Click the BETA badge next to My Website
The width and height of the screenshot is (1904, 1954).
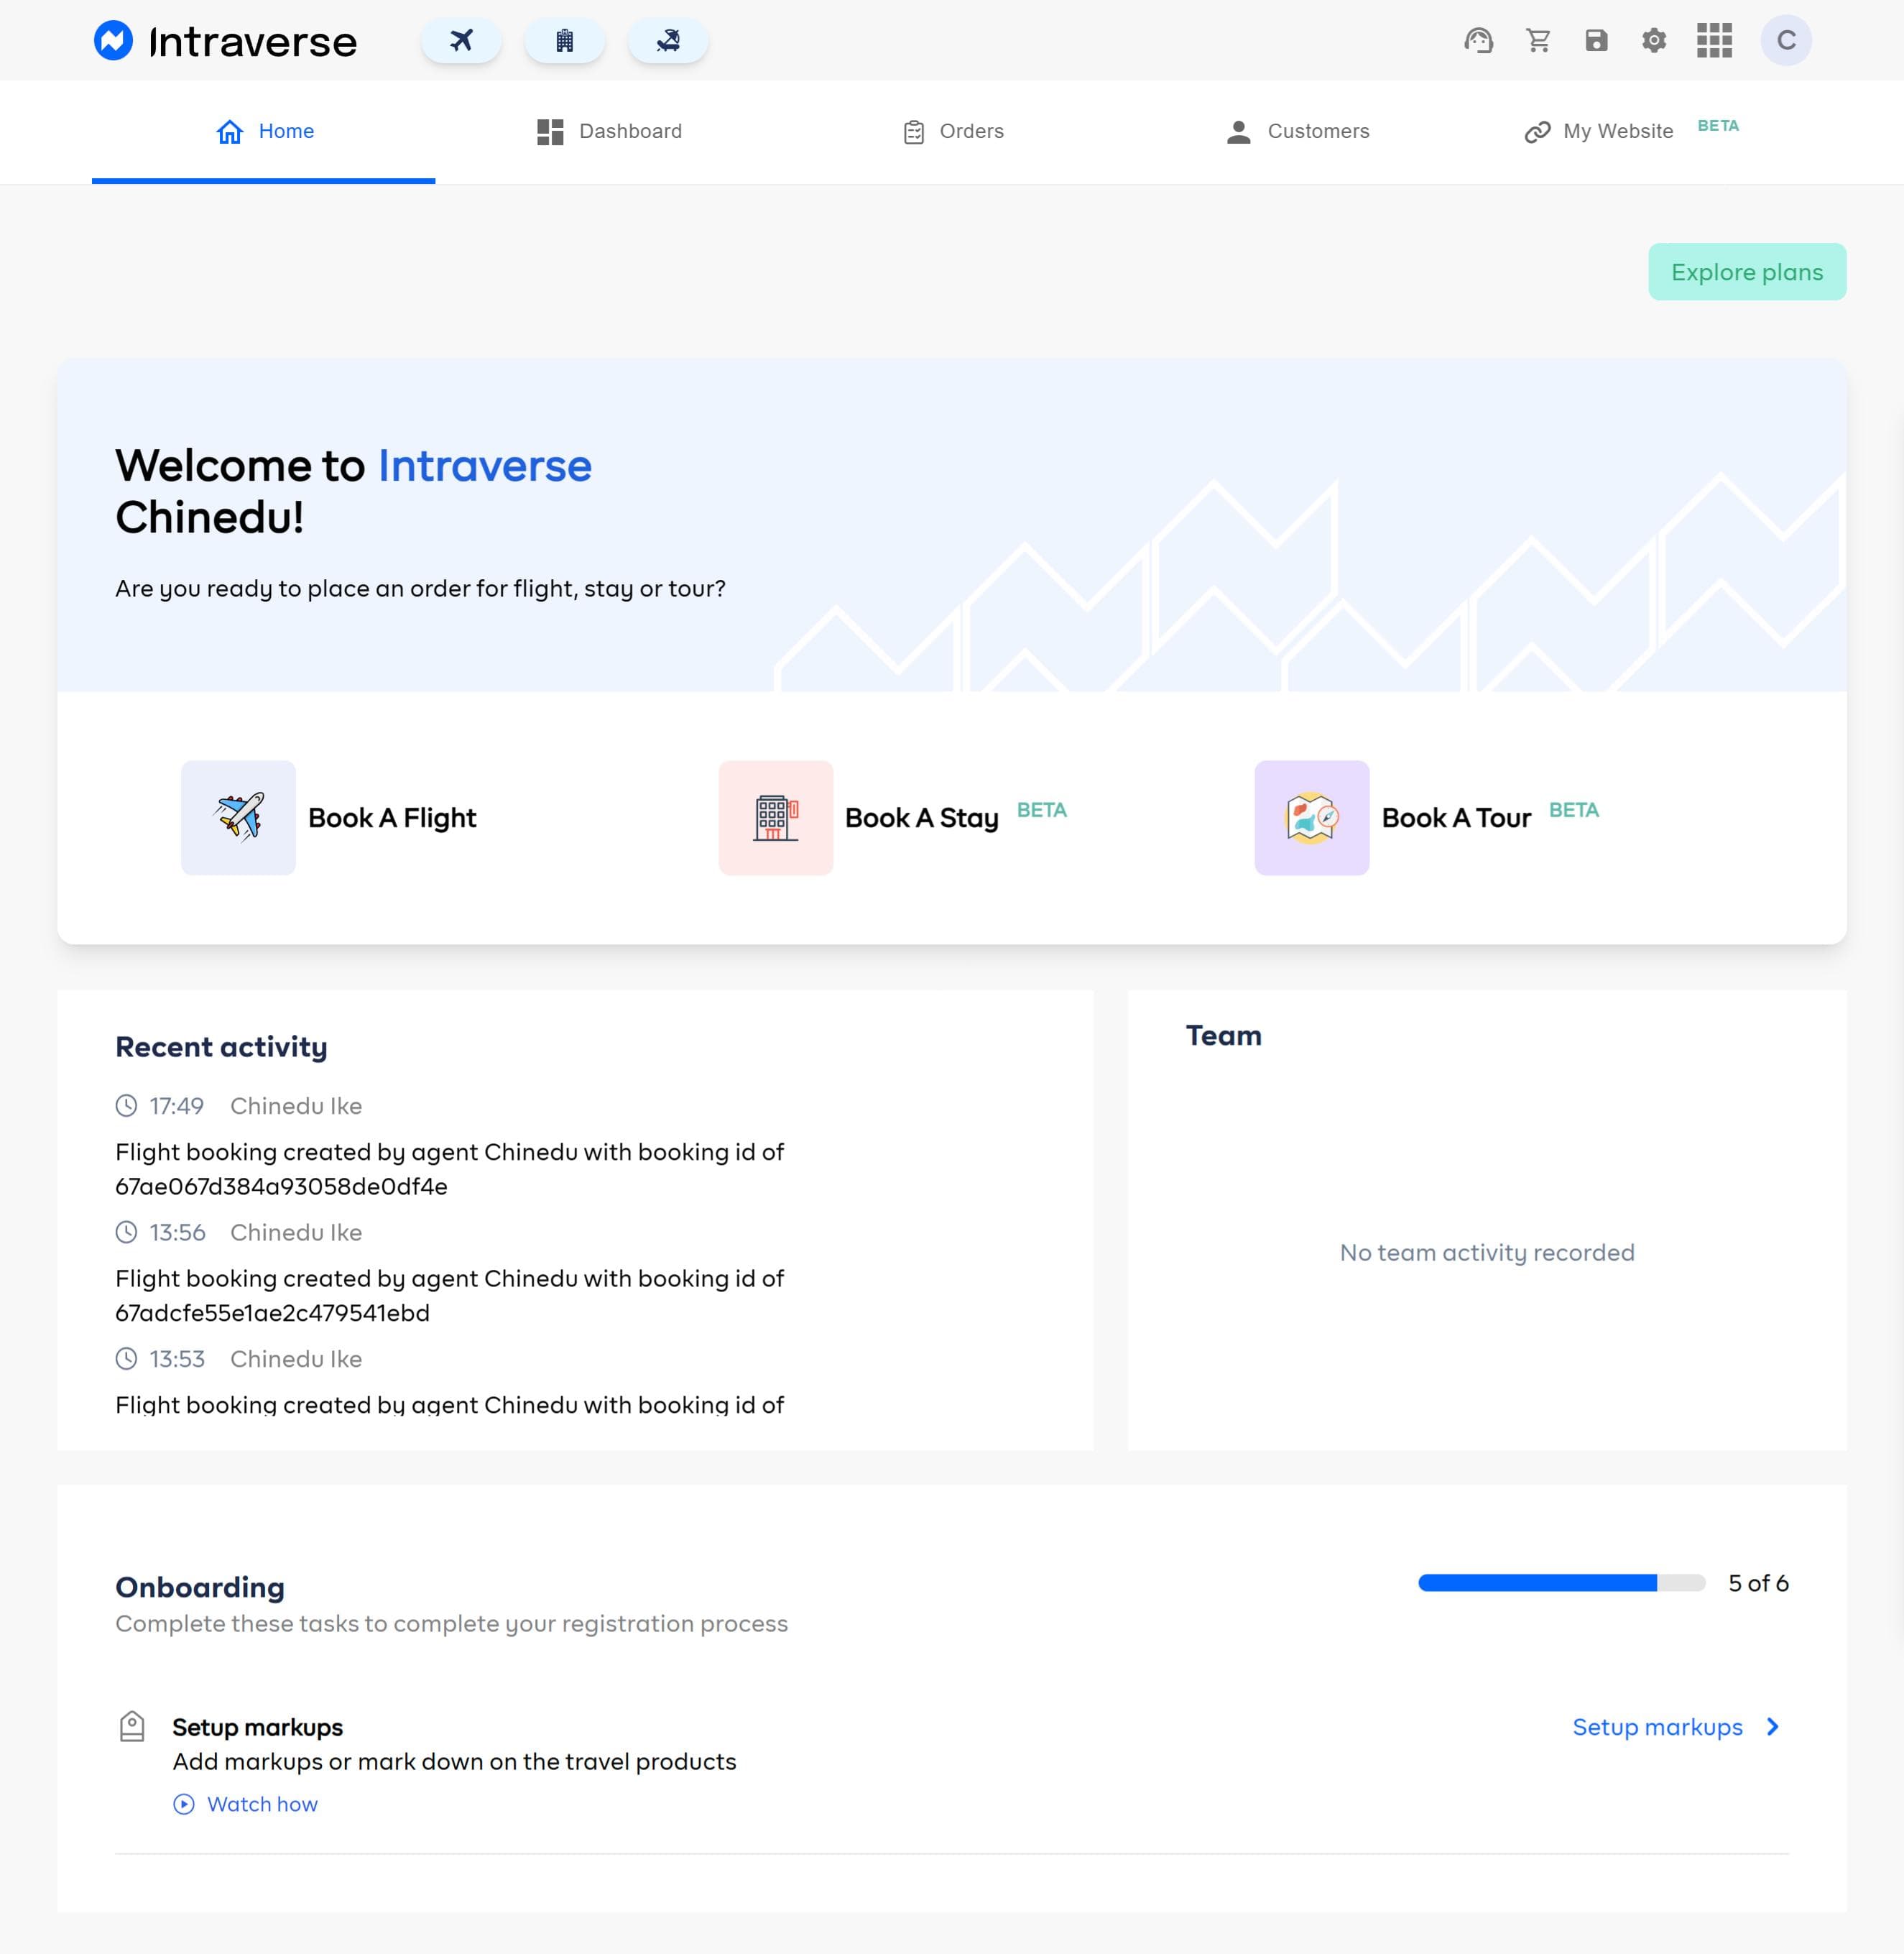coord(1718,126)
